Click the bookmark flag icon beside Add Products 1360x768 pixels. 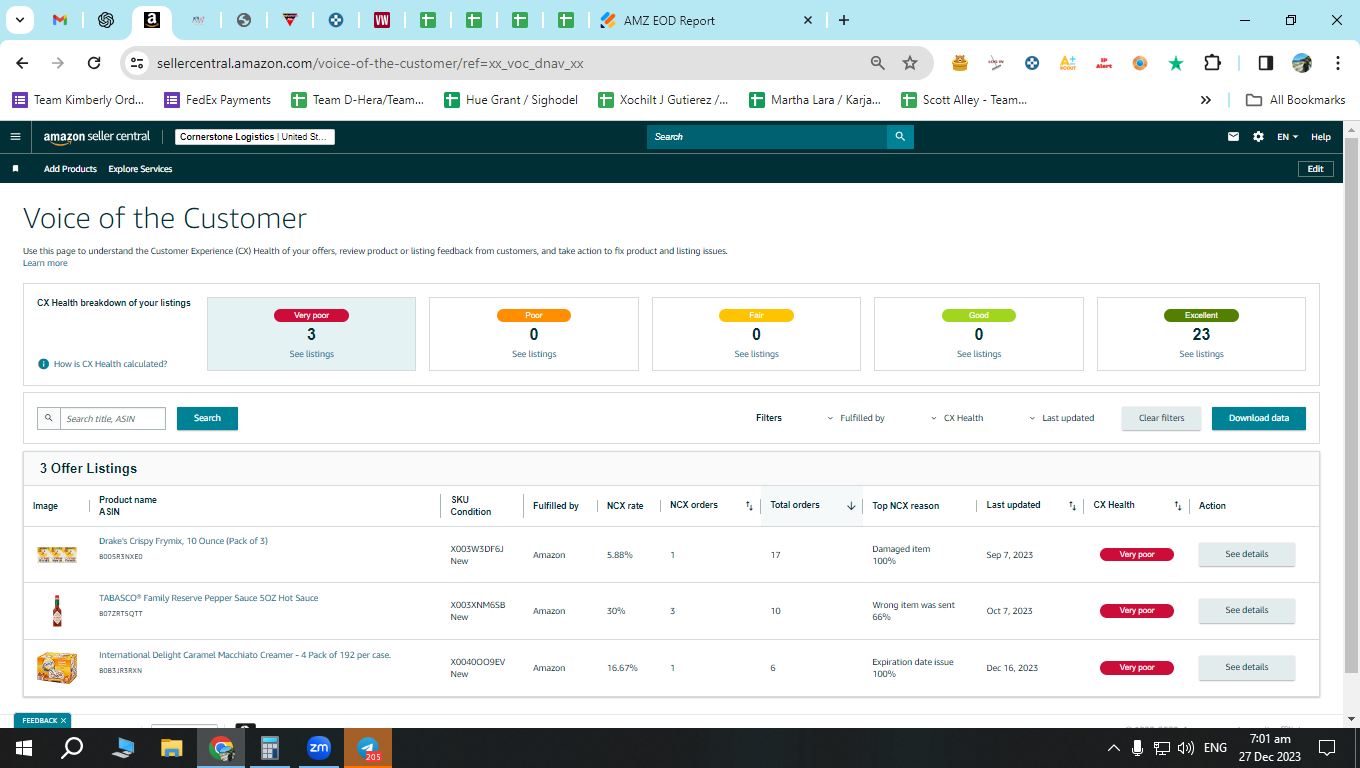[15, 169]
